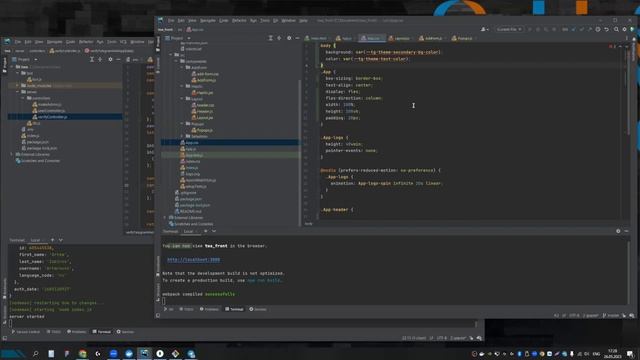Add a new terminal tab with plus in front window
Image resolution: width=640 pixels, height=360 pixels.
205,231
